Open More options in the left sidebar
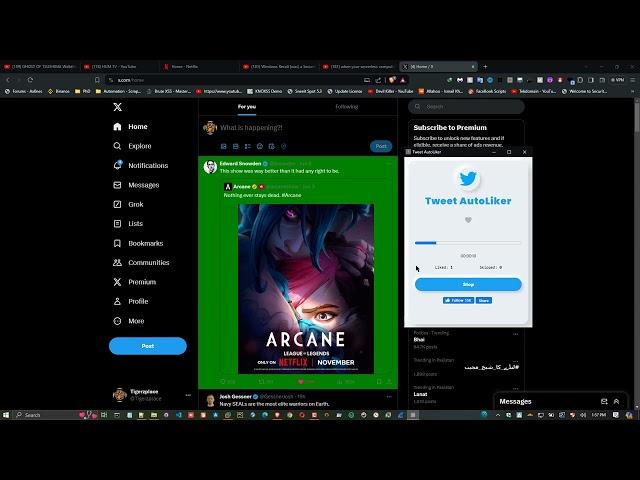This screenshot has width=640, height=480. tap(136, 321)
